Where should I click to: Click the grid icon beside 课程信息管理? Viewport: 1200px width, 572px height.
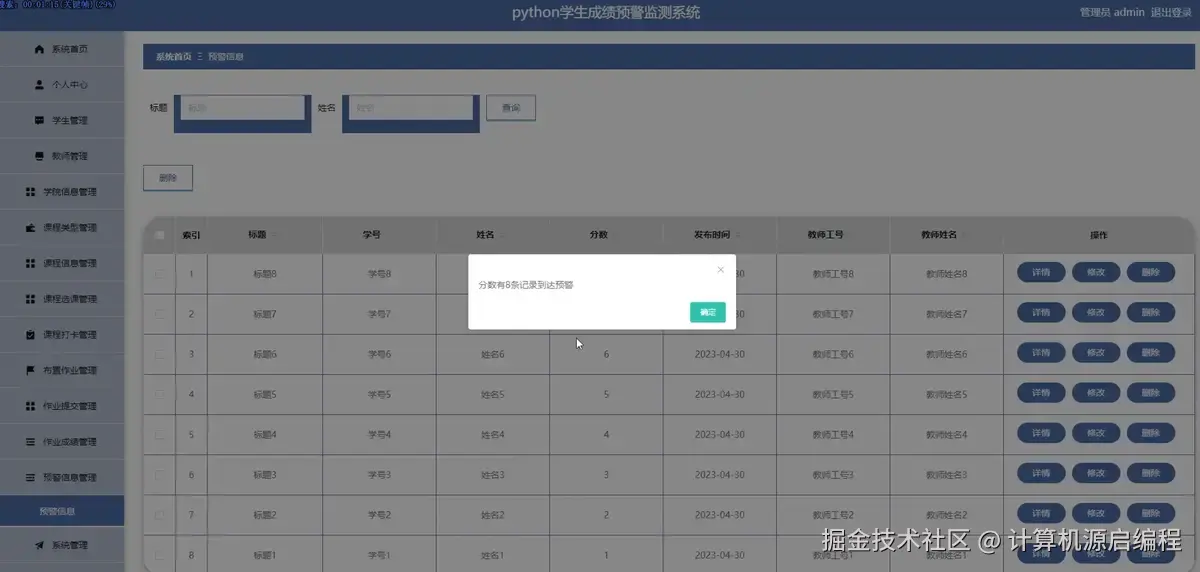[31, 263]
